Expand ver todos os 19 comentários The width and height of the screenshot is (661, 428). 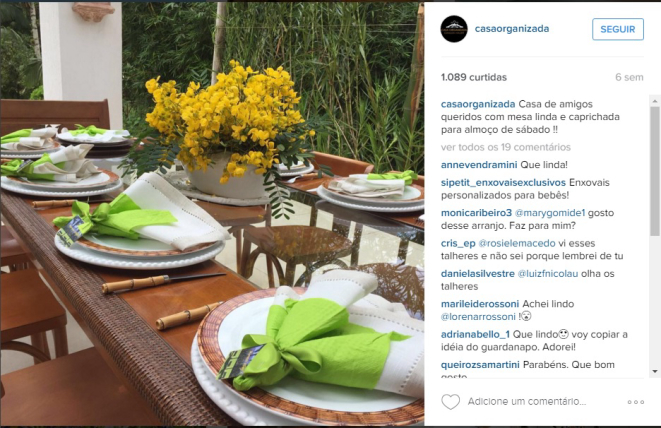point(505,147)
